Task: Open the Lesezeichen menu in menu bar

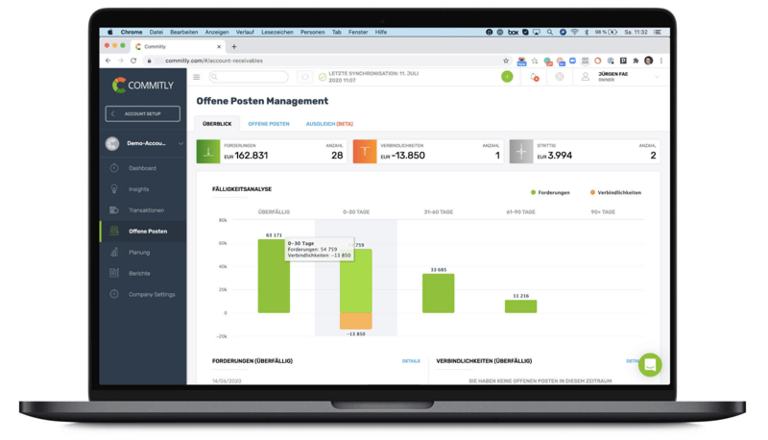Action: (275, 32)
